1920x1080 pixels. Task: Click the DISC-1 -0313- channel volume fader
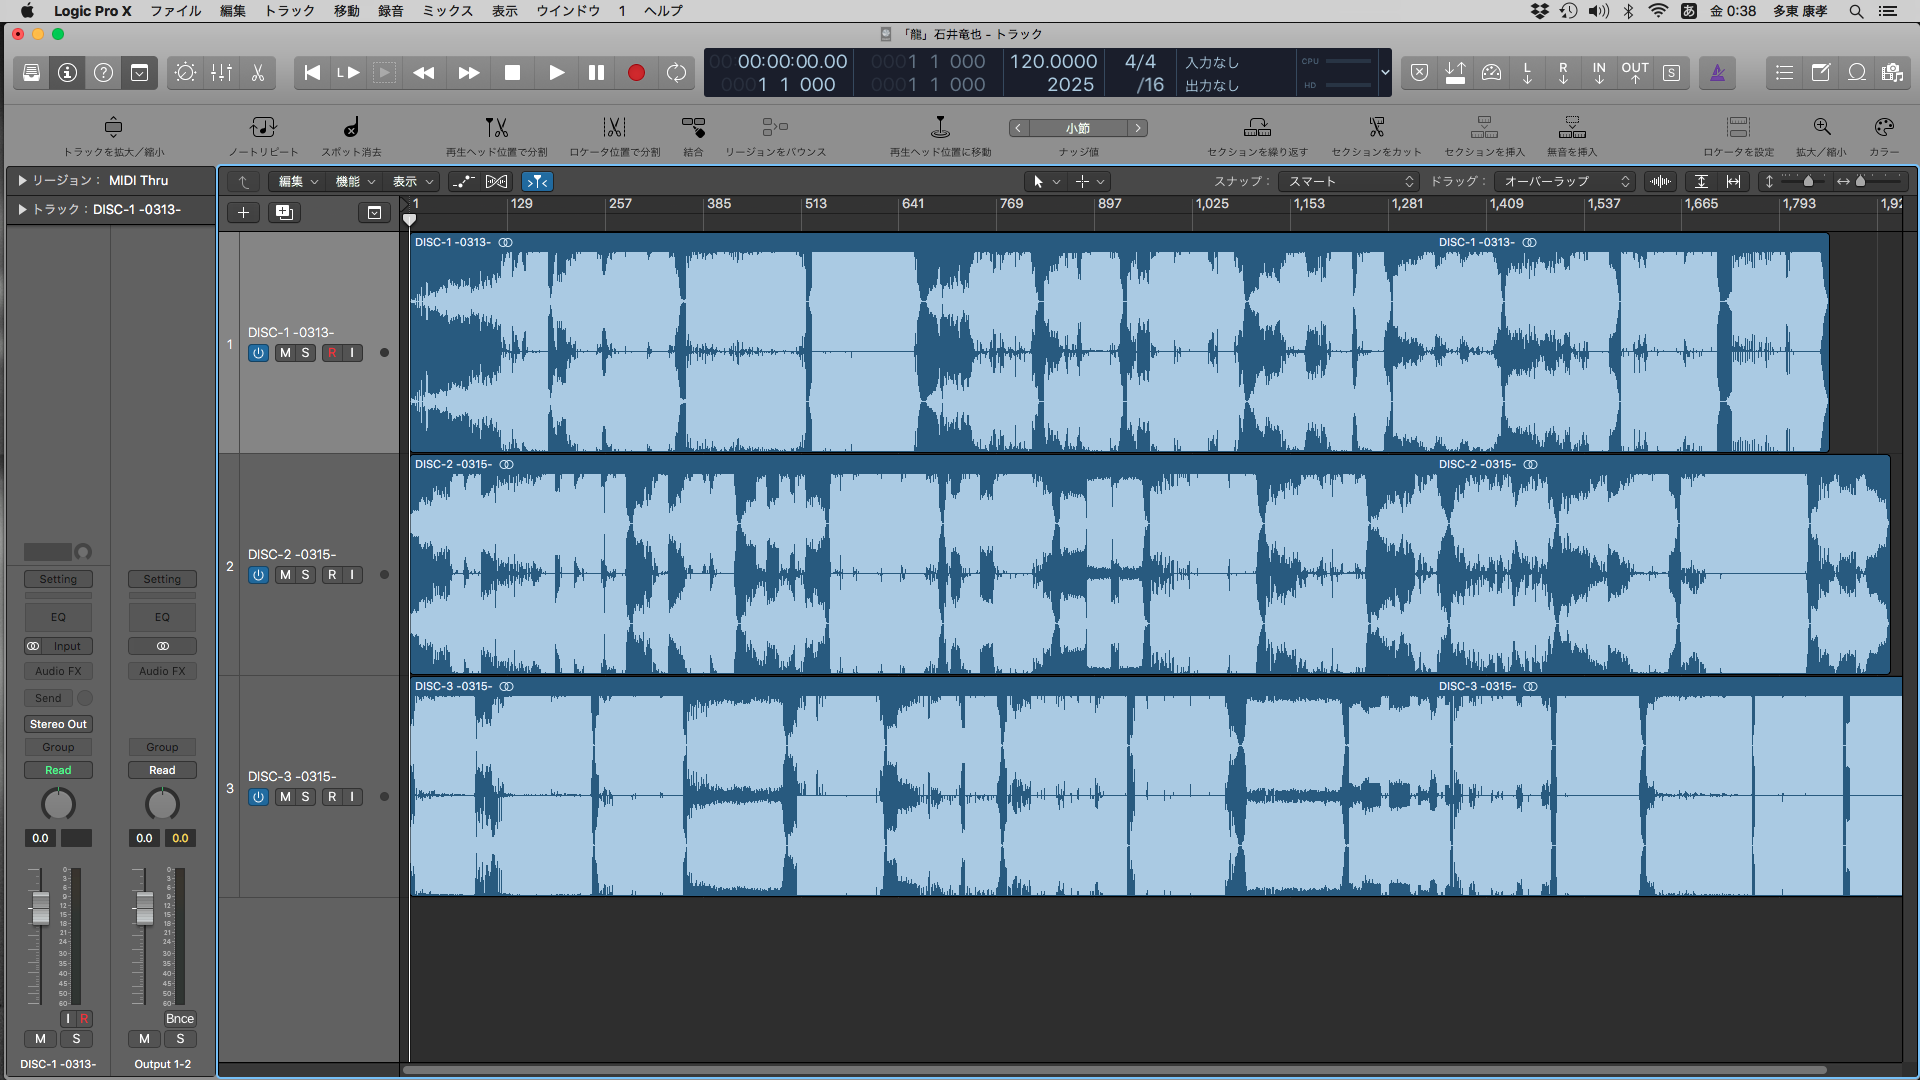coord(41,907)
